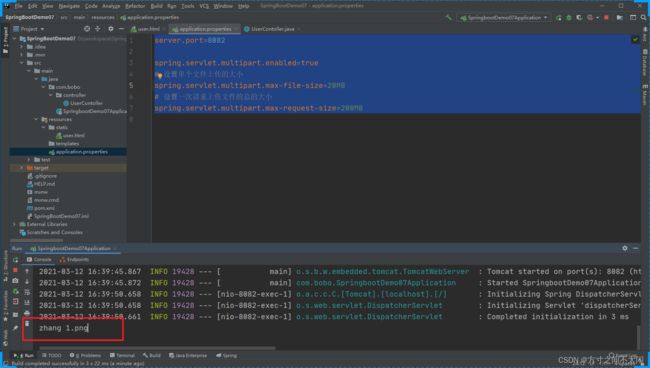Viewport: 650px width, 368px height.
Task: Toggle soft-wrap icon in console gutter
Action: coord(27,292)
